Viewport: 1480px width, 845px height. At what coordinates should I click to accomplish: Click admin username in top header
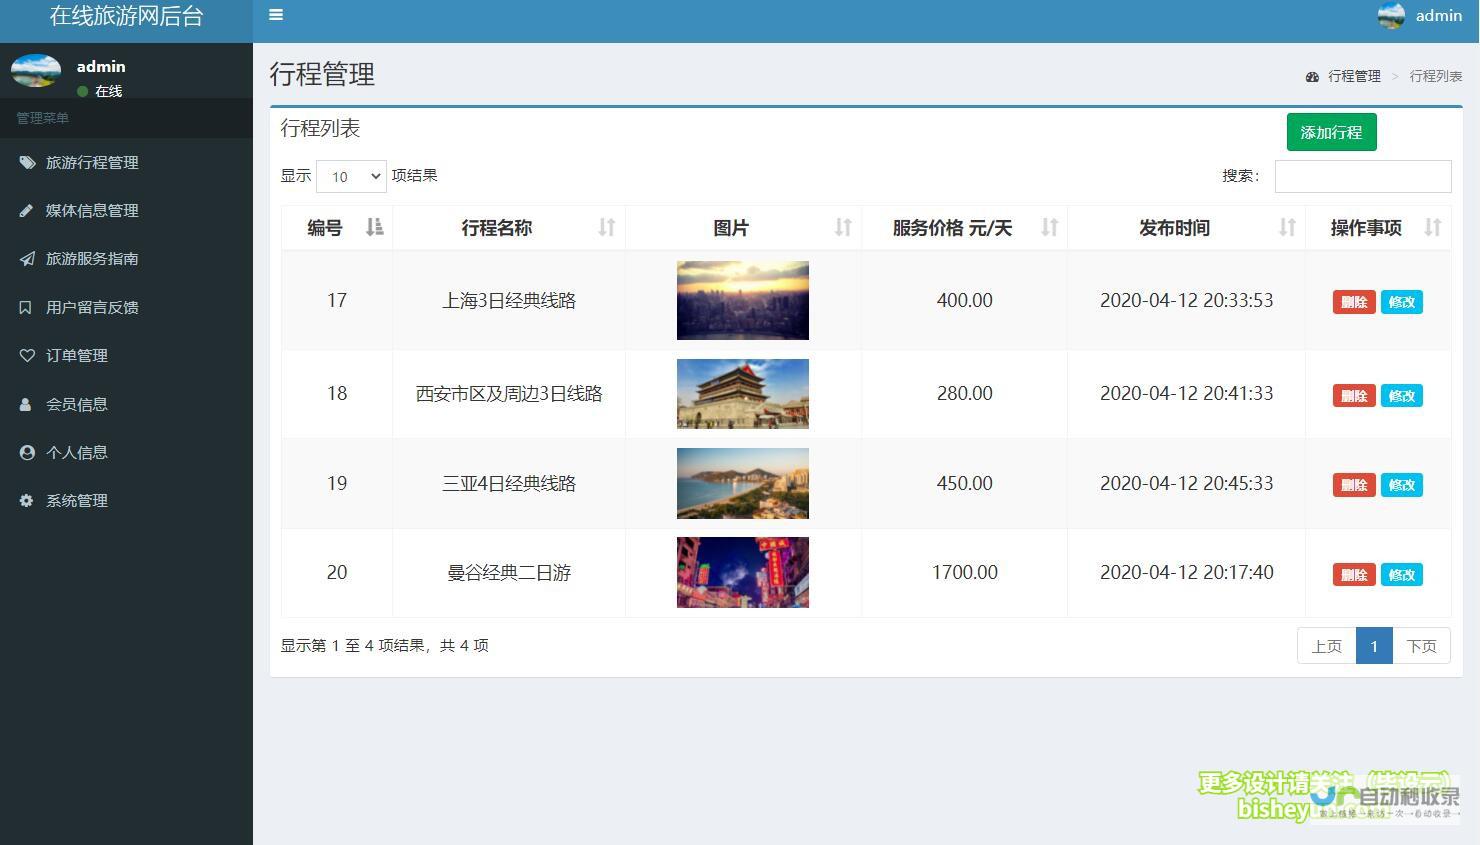click(1439, 15)
